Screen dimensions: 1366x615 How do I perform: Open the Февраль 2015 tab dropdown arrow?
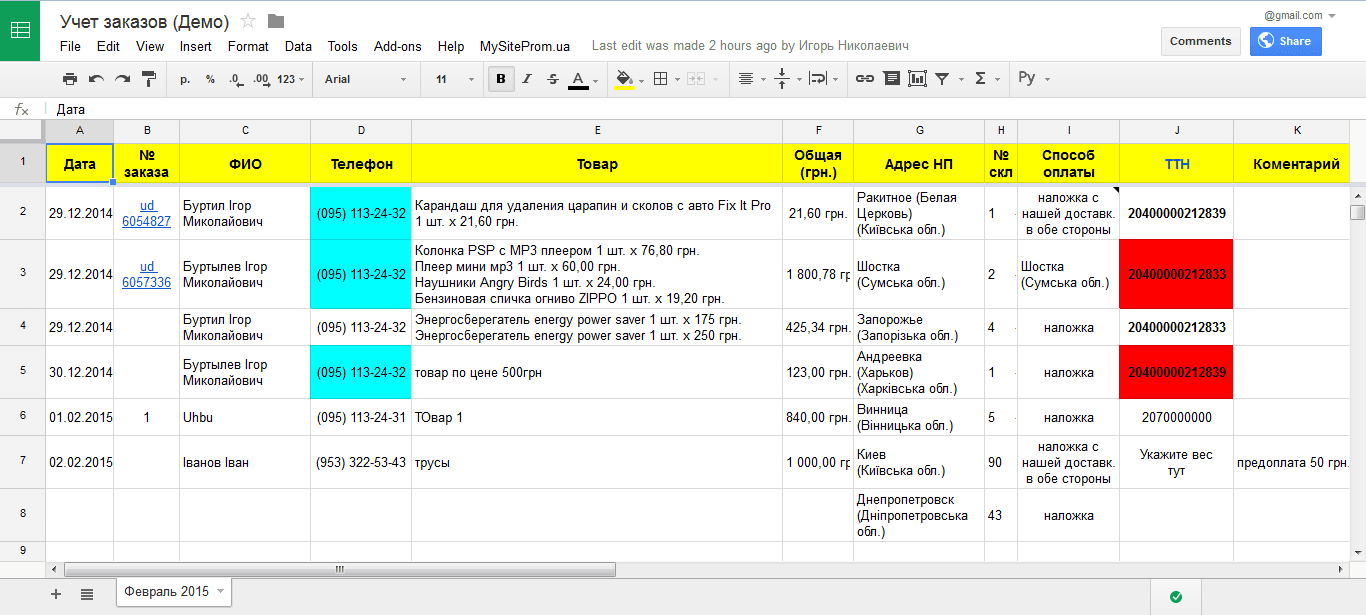coord(220,592)
